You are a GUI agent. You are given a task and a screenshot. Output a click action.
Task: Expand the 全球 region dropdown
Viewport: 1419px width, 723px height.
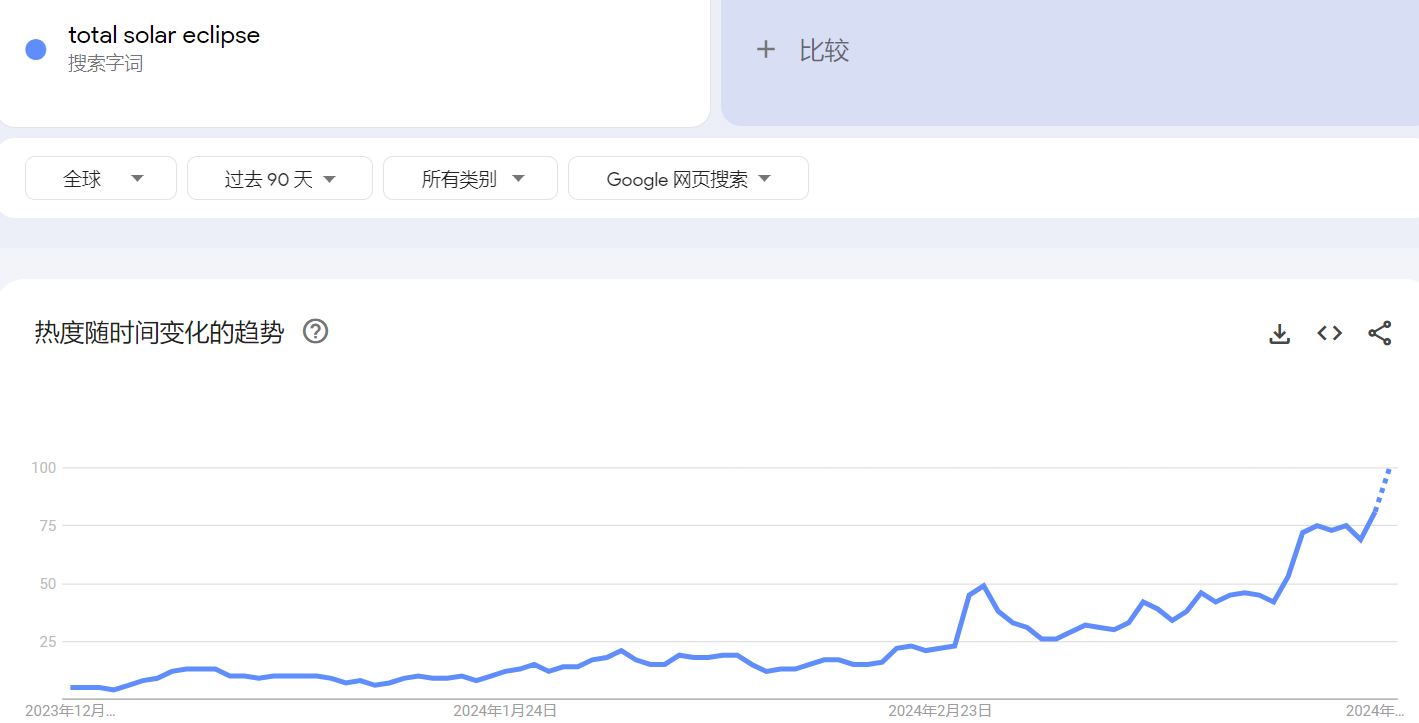[101, 178]
